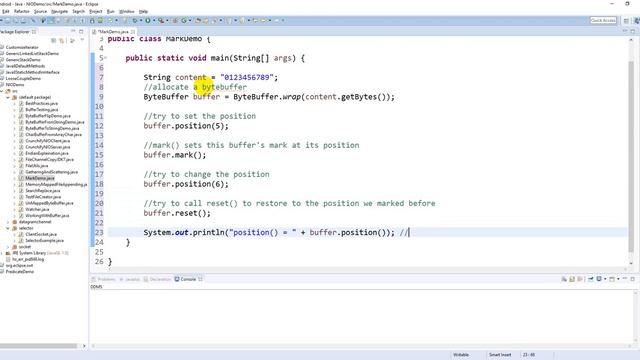This screenshot has height=360, width=640.
Task: Open the Package Explorer view menu
Action: coord(82,40)
